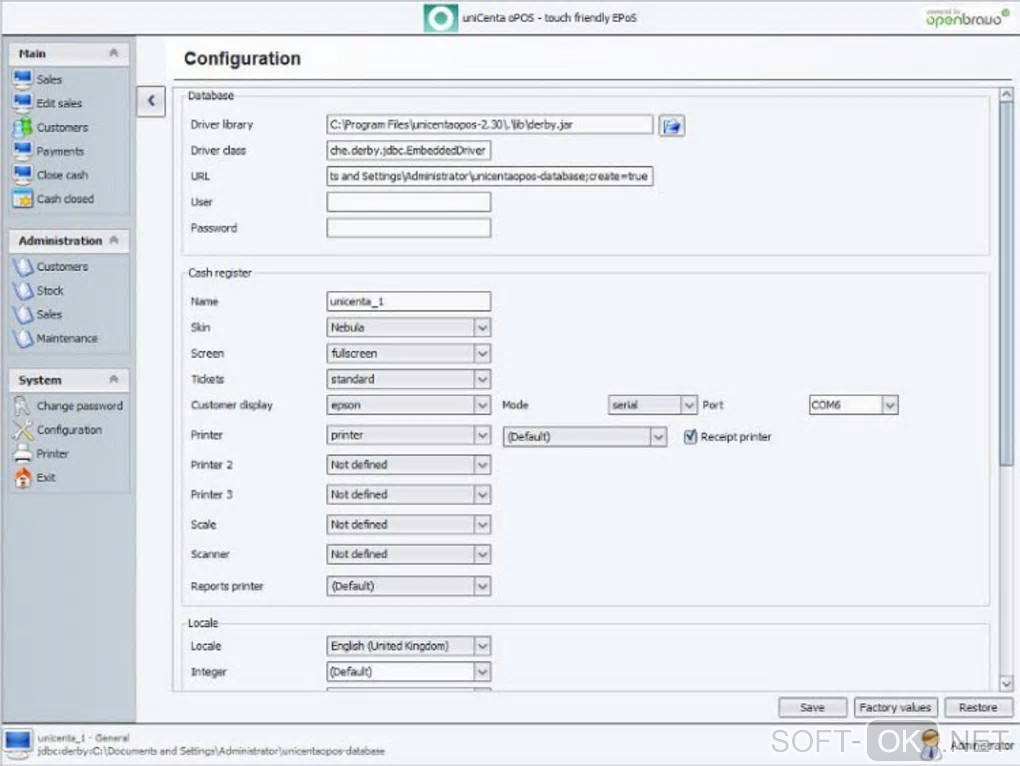Image resolution: width=1020 pixels, height=766 pixels.
Task: Open Customers icon under Main
Action: coord(22,127)
